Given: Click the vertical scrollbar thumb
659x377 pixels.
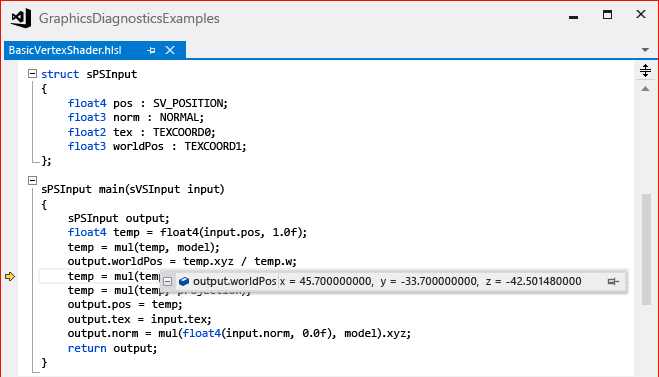Looking at the screenshot, I should (x=646, y=249).
